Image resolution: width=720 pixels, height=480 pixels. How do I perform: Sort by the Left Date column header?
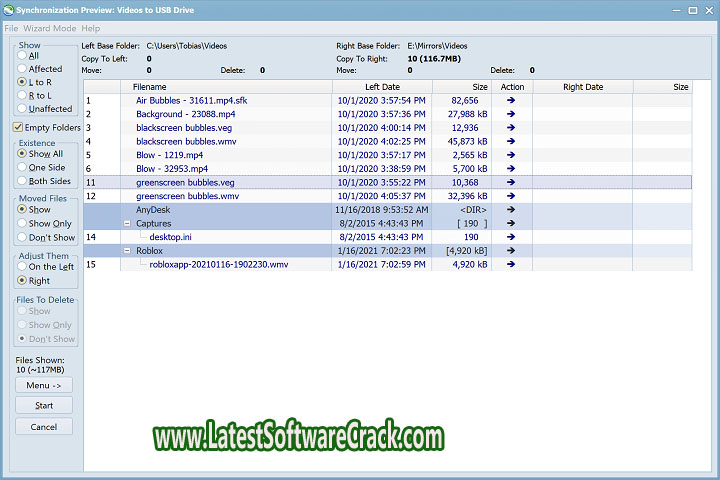click(x=382, y=87)
